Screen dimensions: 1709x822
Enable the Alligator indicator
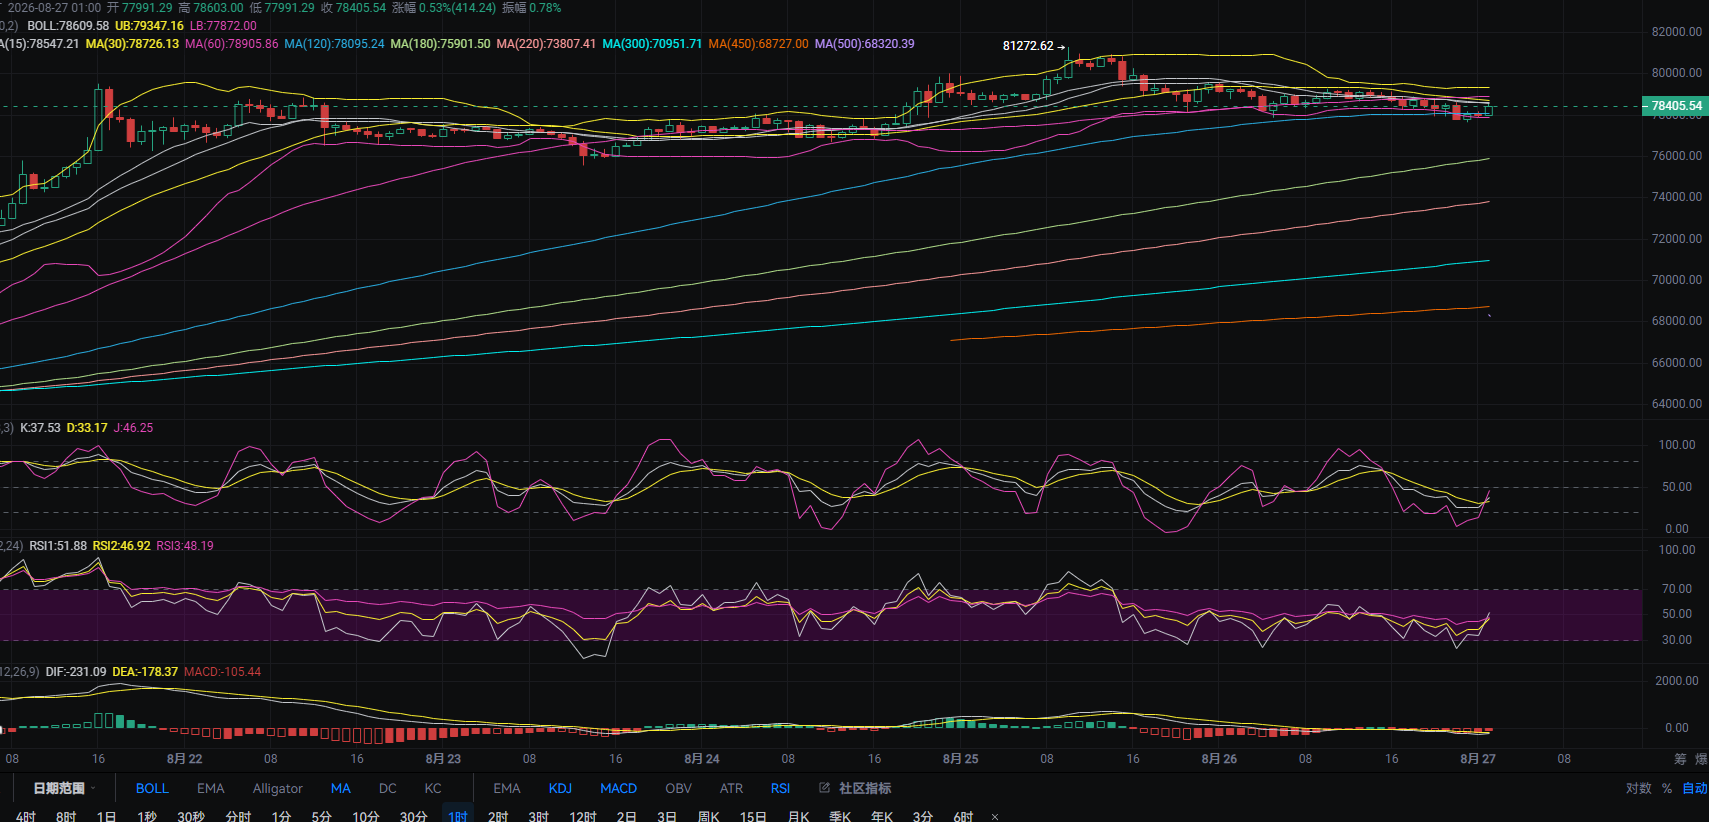point(277,788)
